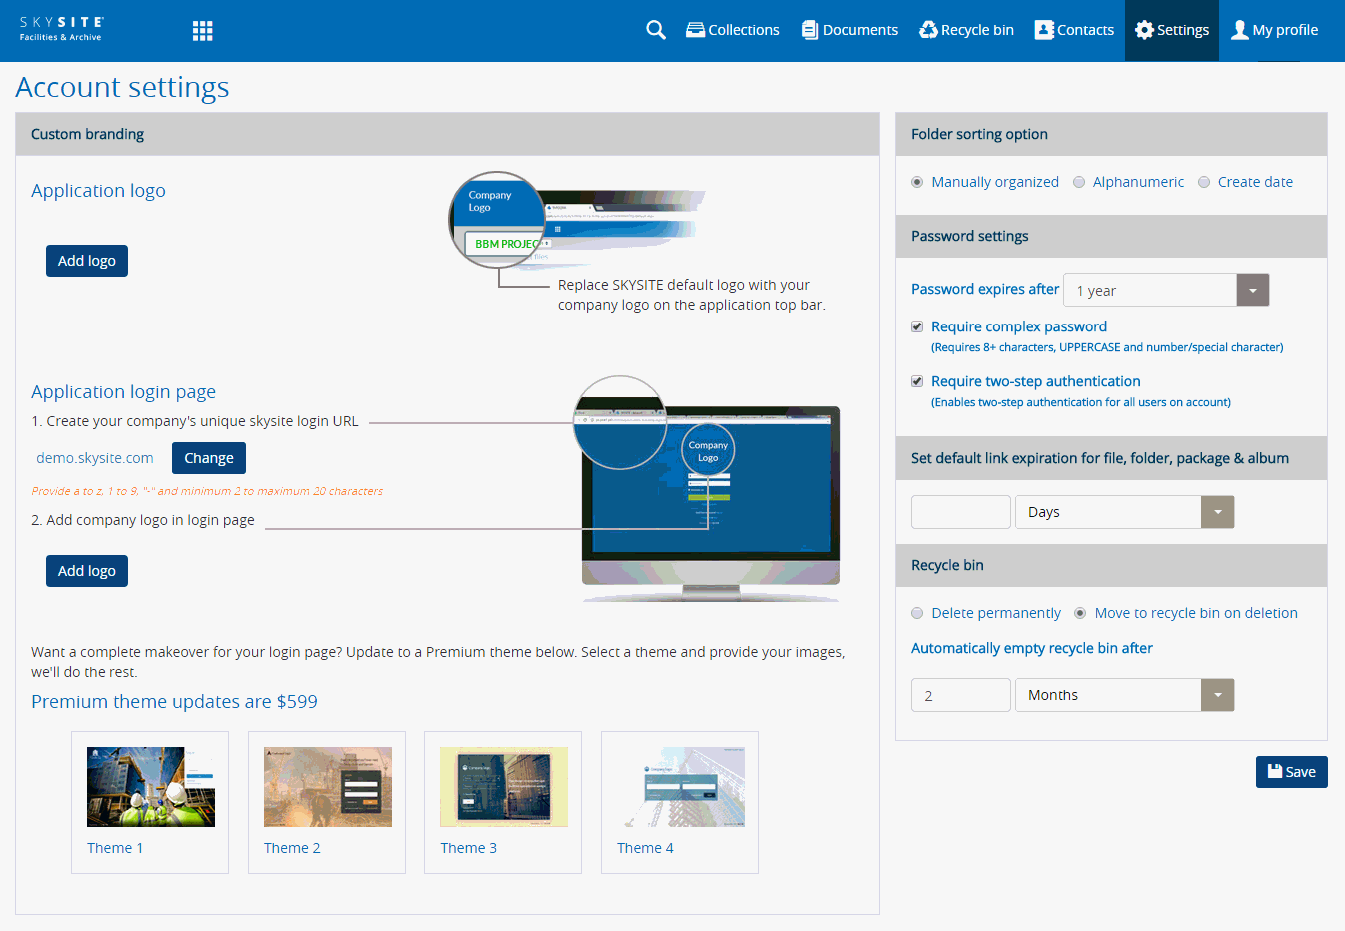
Task: Click Add logo under Application logo
Action: click(x=87, y=261)
